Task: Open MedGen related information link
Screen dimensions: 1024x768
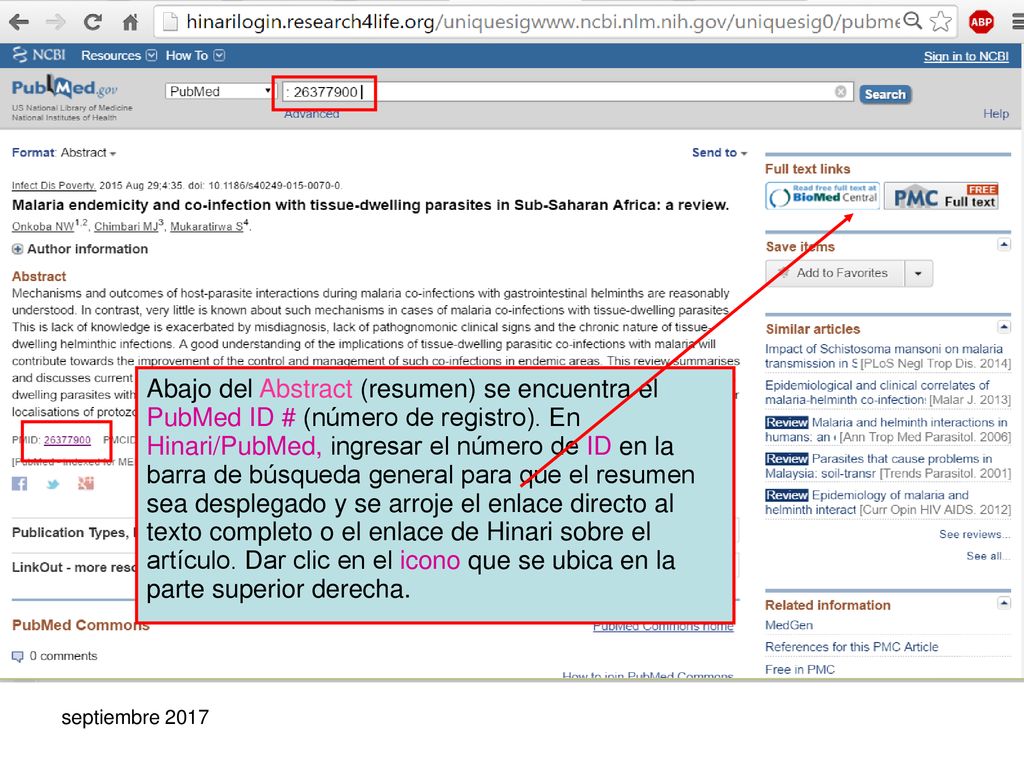Action: [789, 625]
